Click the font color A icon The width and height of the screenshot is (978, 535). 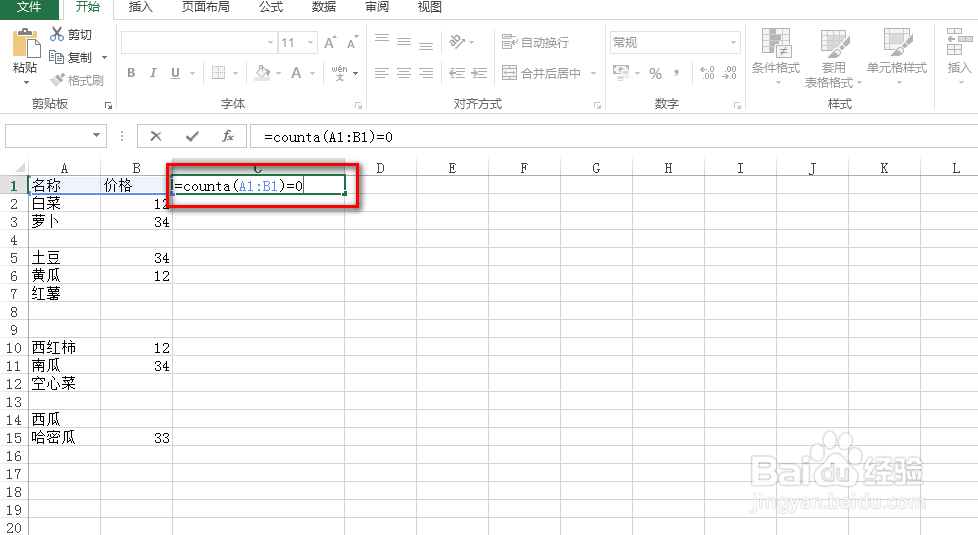[296, 73]
